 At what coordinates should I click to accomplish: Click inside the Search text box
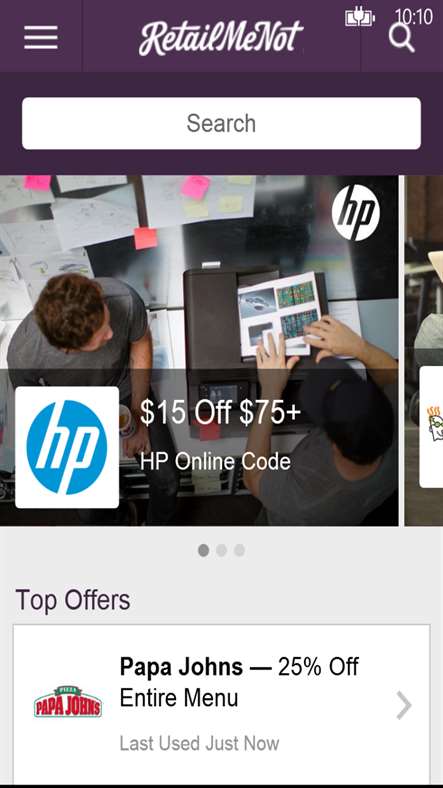click(x=222, y=124)
